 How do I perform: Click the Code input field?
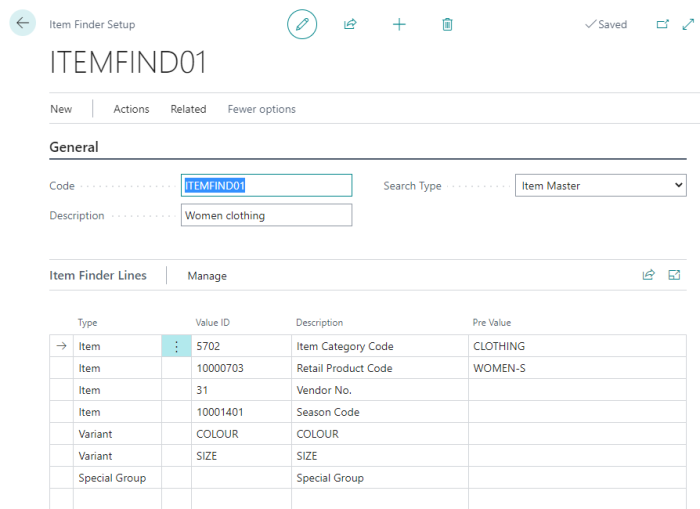coord(266,186)
